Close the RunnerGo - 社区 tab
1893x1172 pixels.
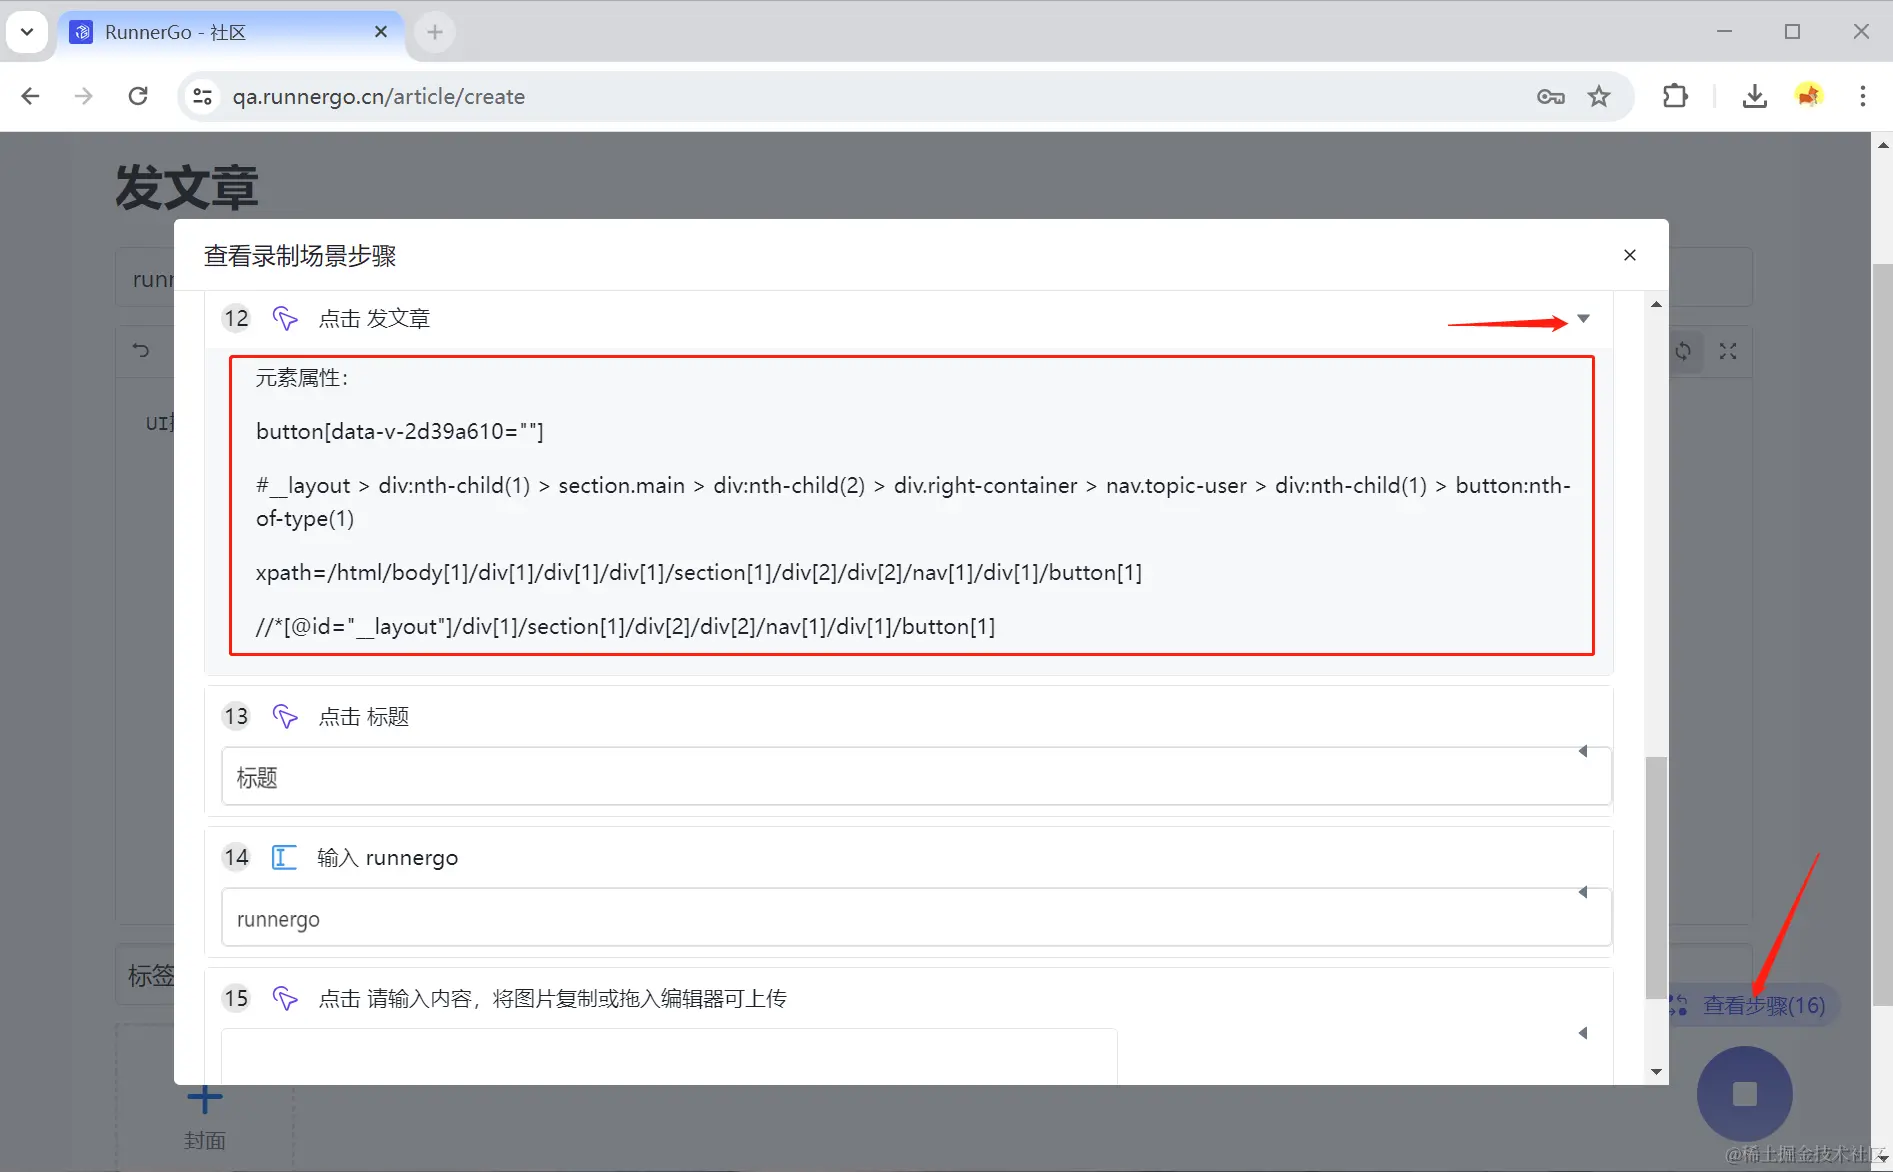pyautogui.click(x=381, y=32)
